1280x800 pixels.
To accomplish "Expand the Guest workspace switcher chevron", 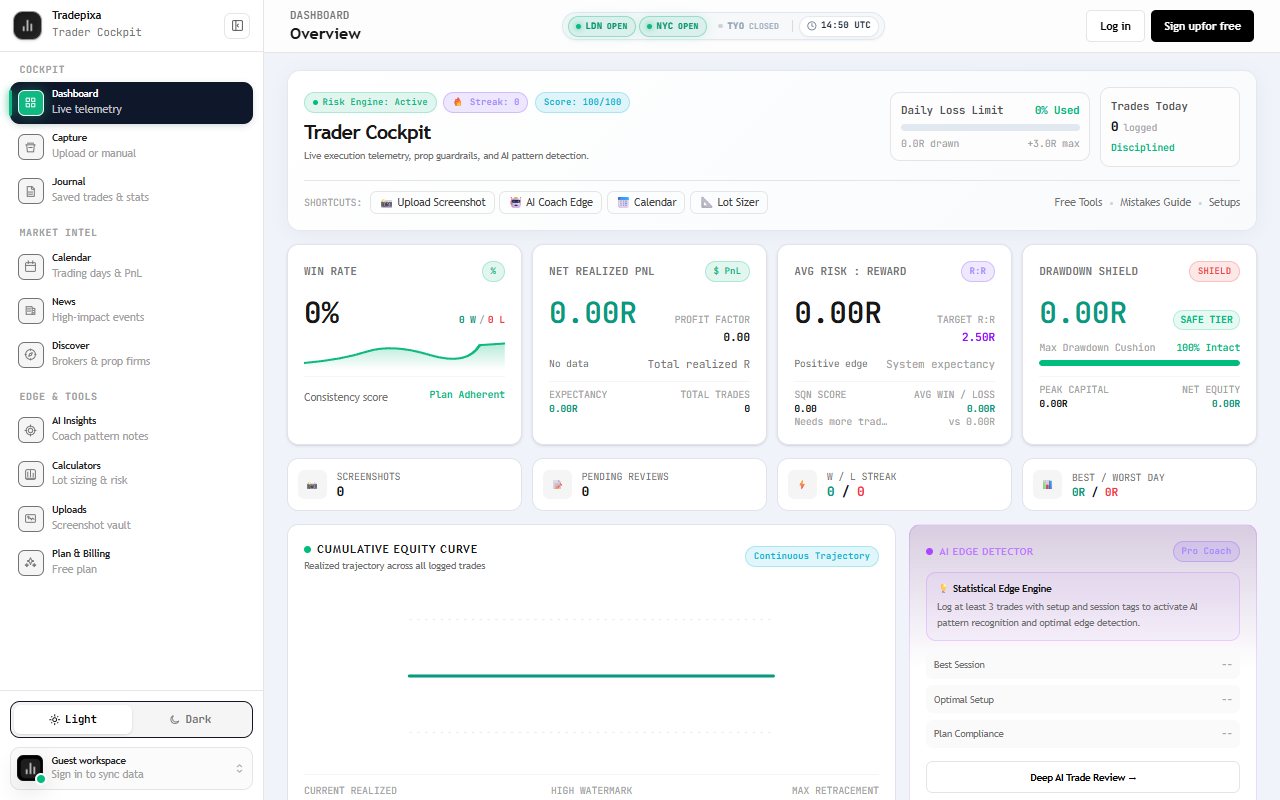I will pos(239,768).
